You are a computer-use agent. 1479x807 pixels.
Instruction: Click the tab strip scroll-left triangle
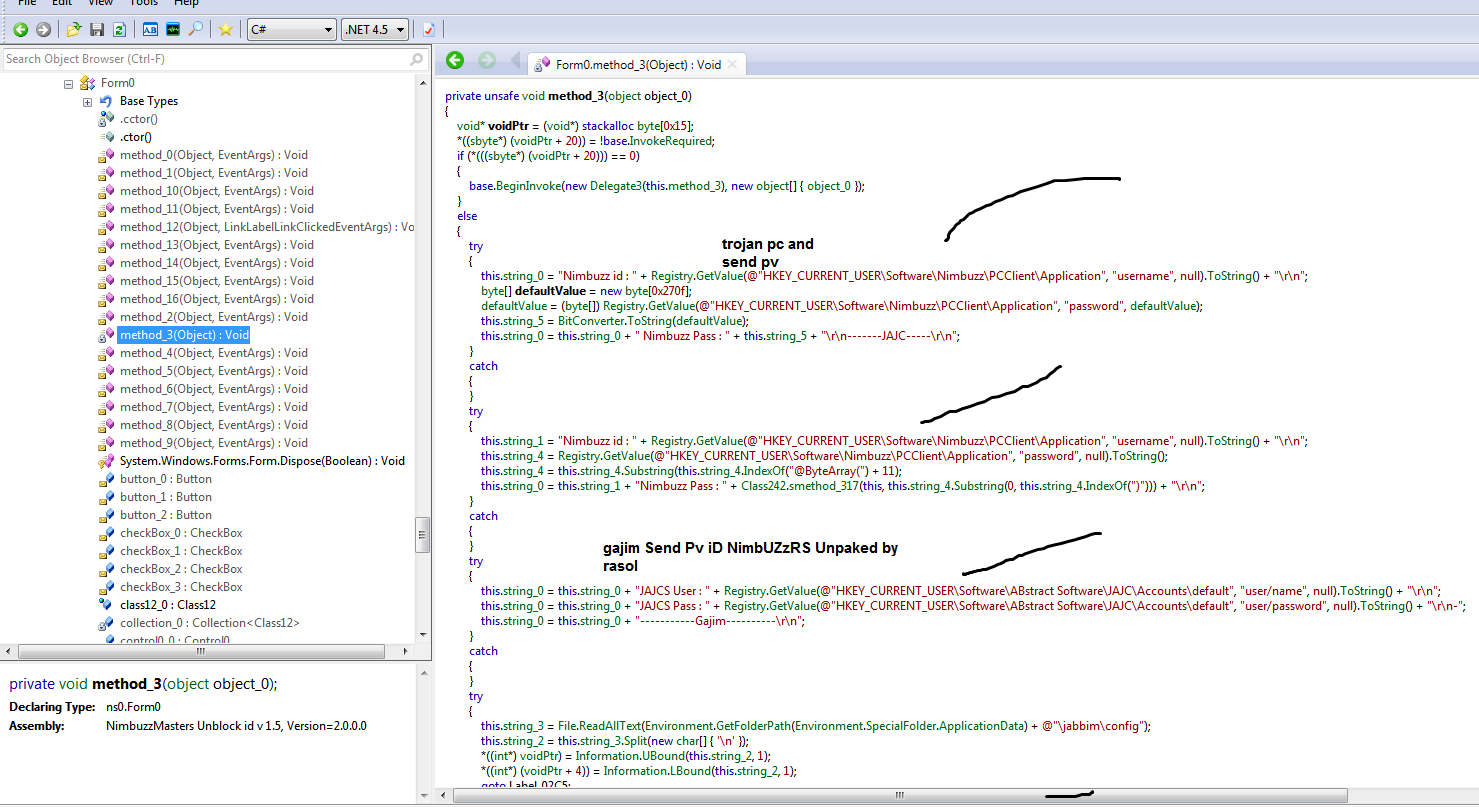pyautogui.click(x=516, y=62)
